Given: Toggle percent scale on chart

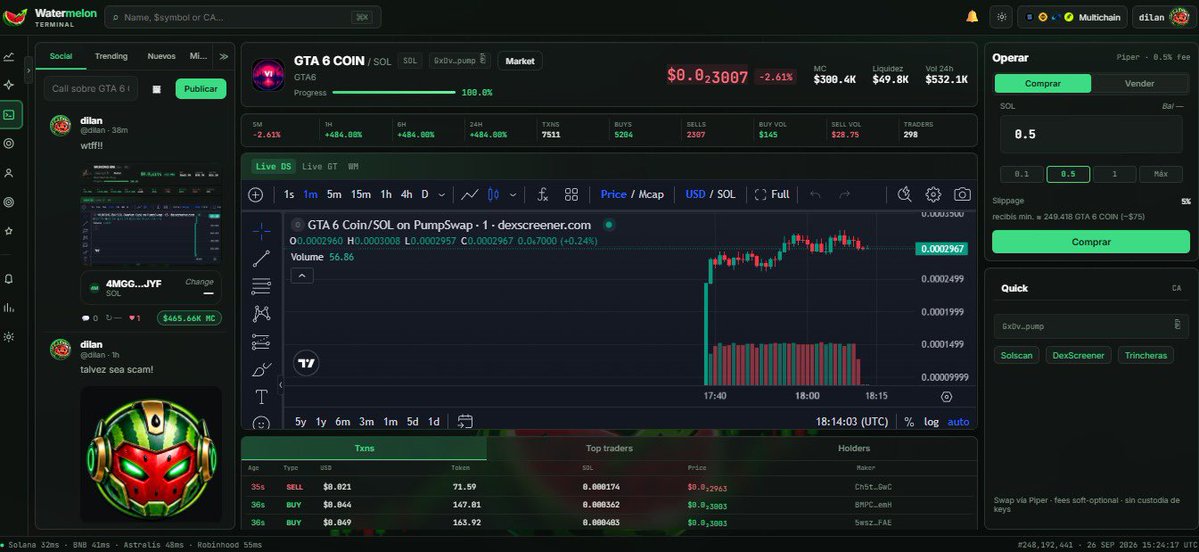Looking at the screenshot, I should pos(909,421).
